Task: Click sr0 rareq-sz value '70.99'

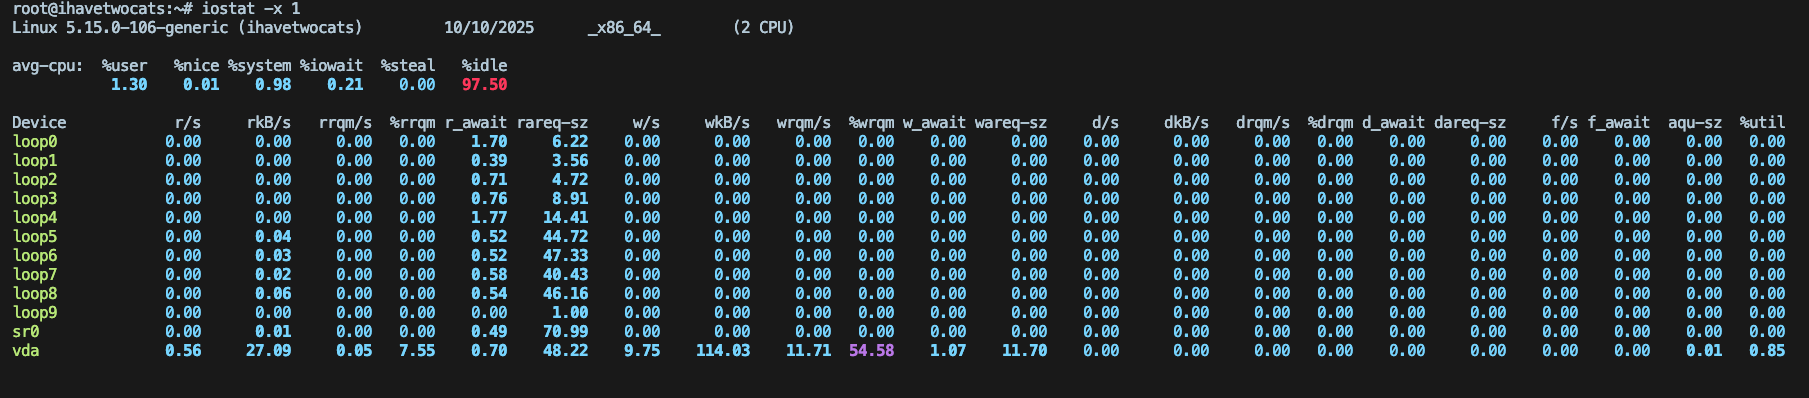Action: coord(566,332)
